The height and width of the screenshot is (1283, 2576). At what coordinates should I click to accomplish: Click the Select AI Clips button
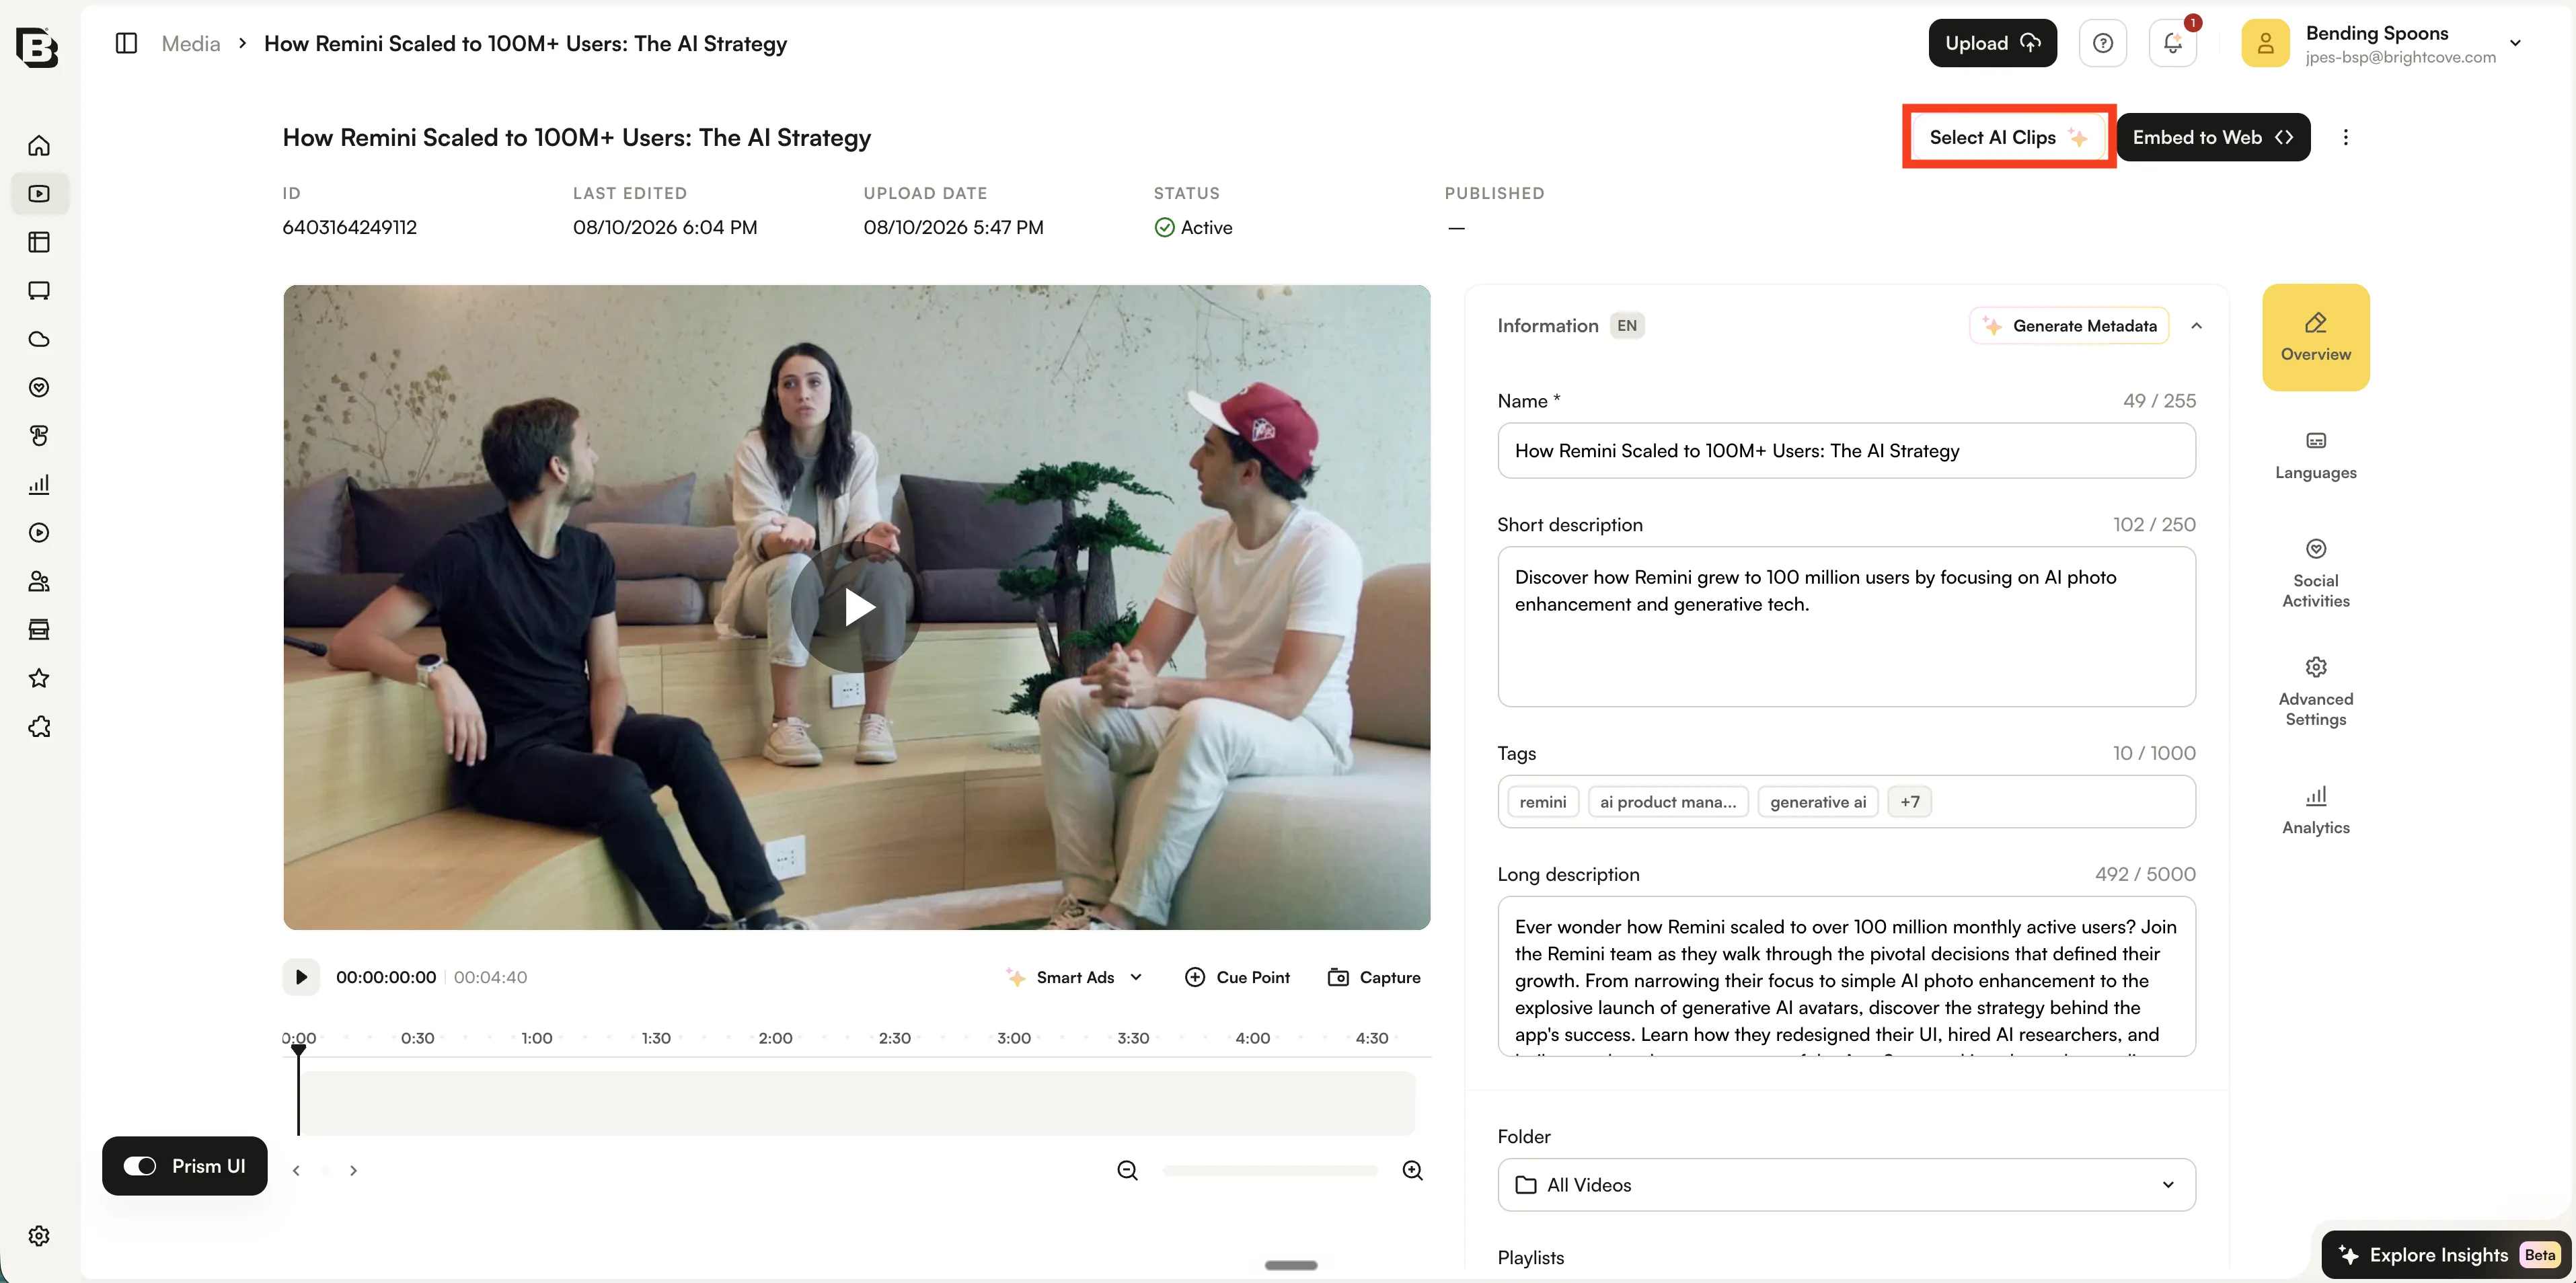pos(2008,137)
